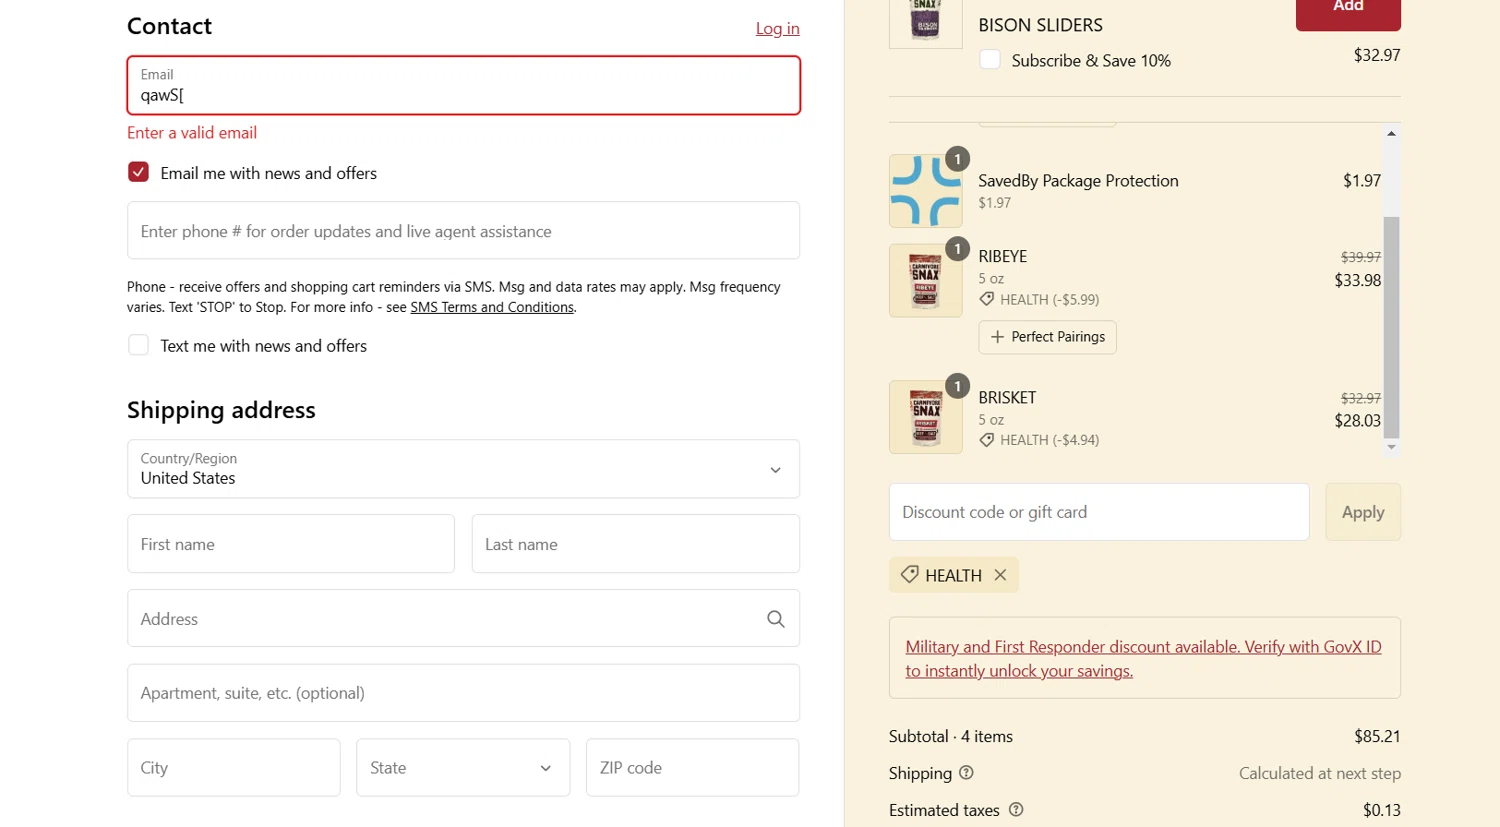Click the Email input field
1500x827 pixels.
pyautogui.click(x=463, y=85)
